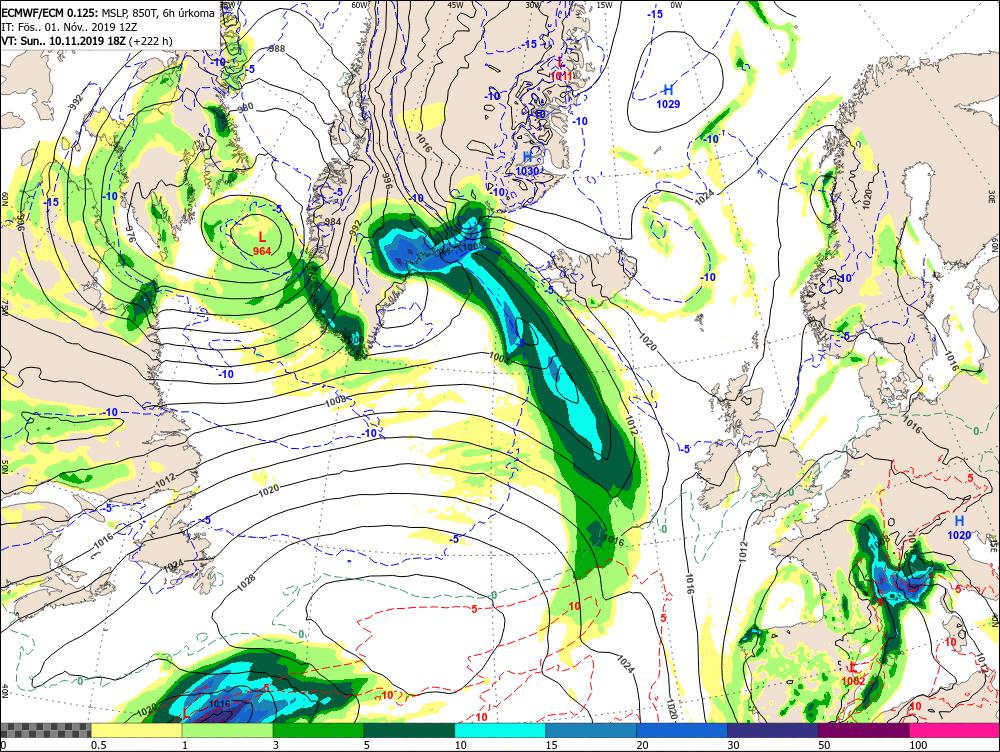Click the '50N' latitude label

[4, 465]
